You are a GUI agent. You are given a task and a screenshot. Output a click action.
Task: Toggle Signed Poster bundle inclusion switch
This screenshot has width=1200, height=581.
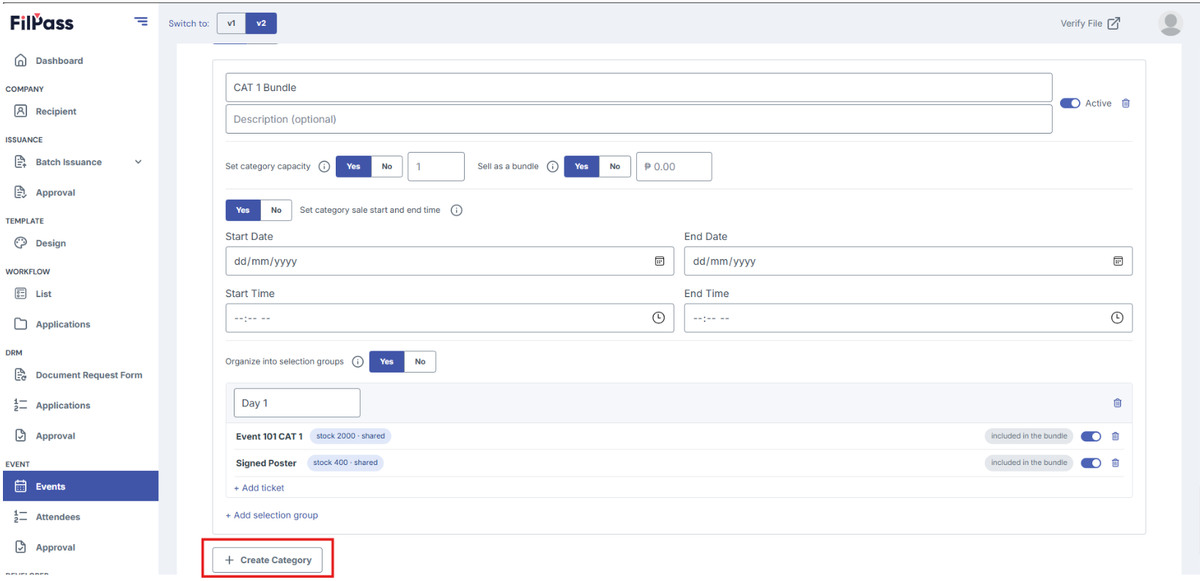1091,463
